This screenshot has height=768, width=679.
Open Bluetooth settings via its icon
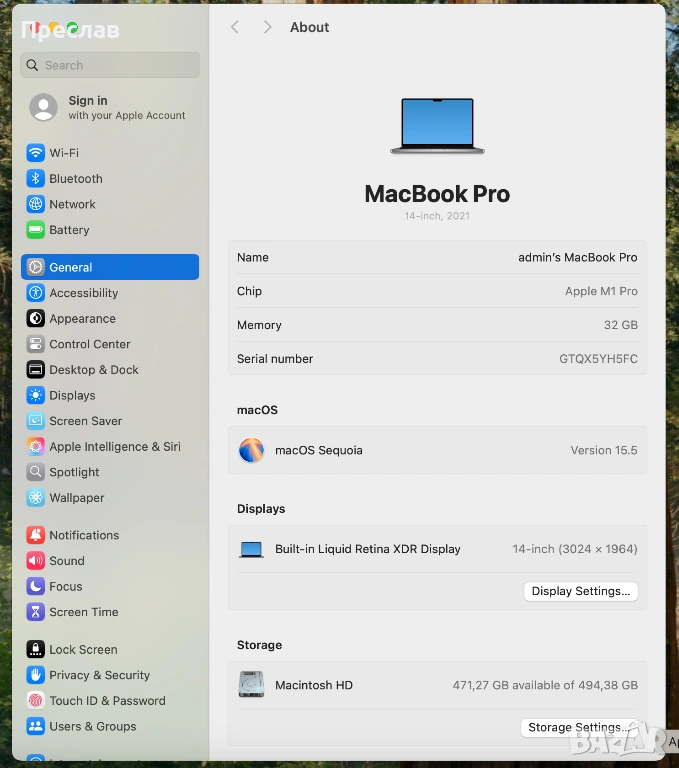point(36,179)
